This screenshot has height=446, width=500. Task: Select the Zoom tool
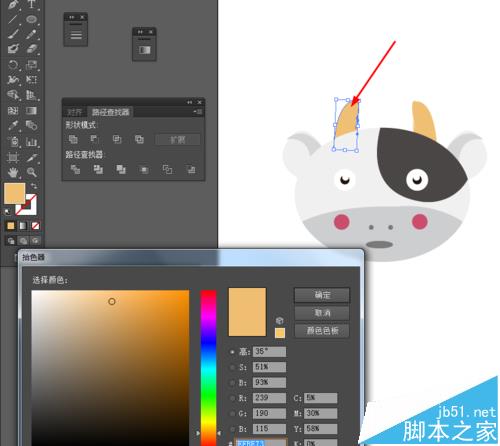[31, 172]
